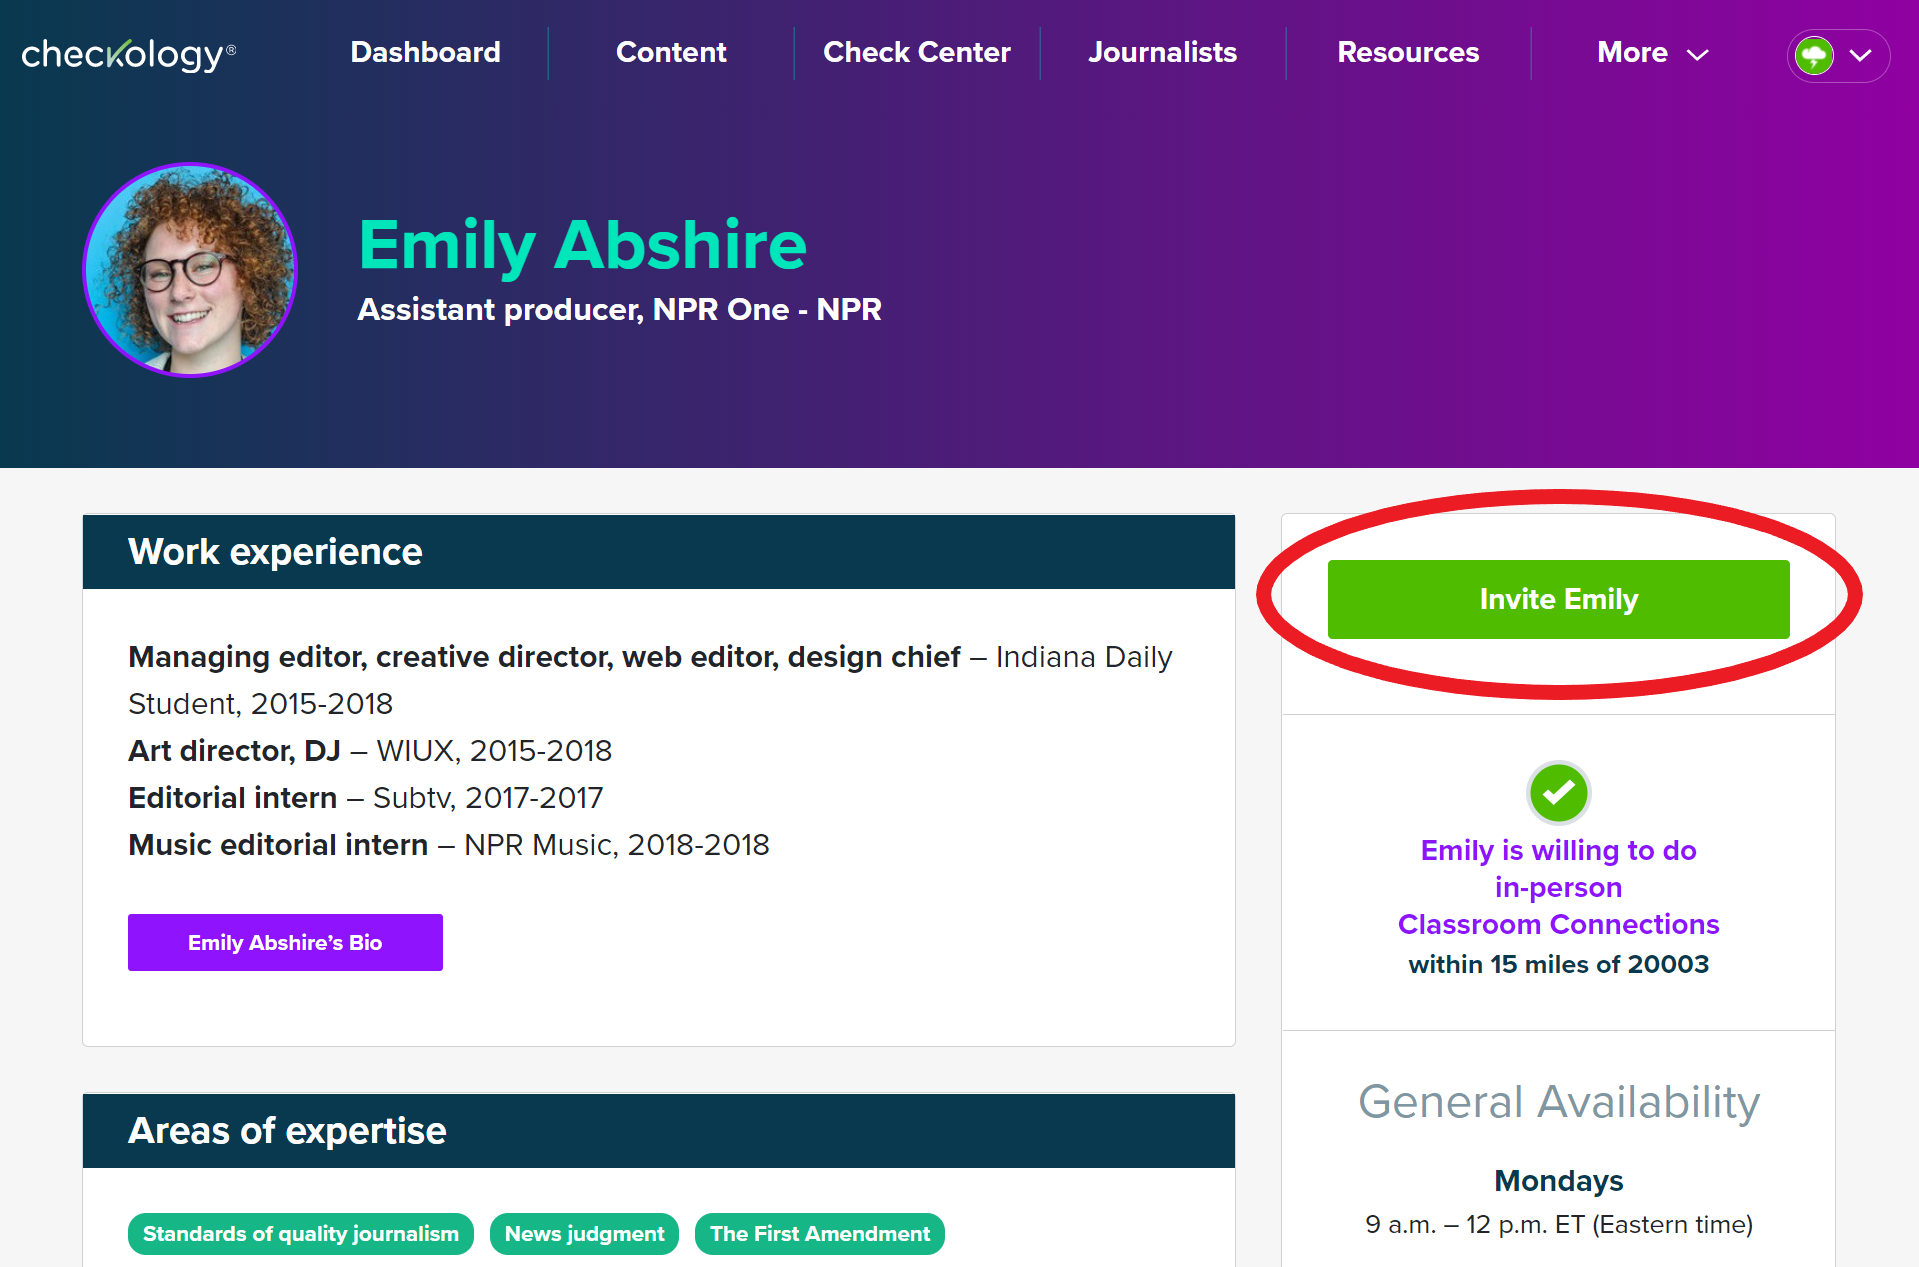This screenshot has height=1267, width=1919.
Task: Click Emily Abshire's profile photo
Action: 190,270
